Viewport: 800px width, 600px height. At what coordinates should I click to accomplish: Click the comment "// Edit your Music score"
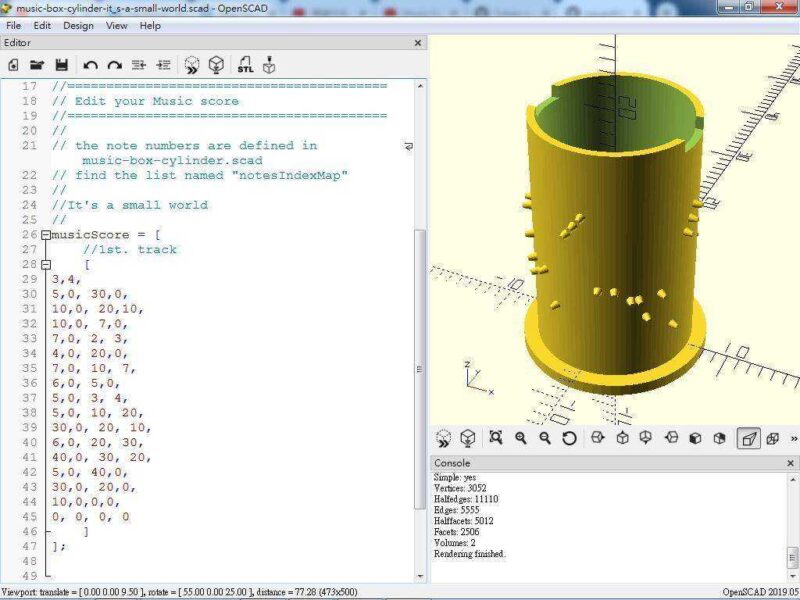pos(145,101)
